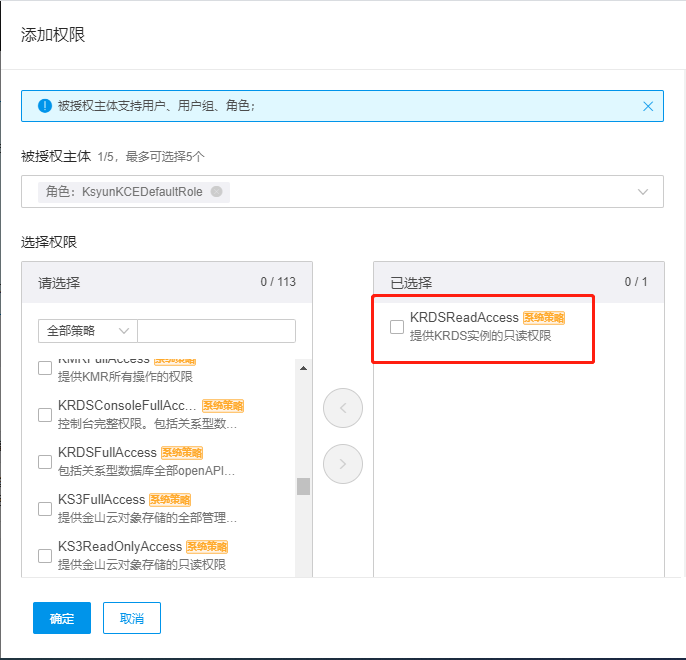Screen dimensions: 686x660
Task: Select the KRDSFullAccess checkbox
Action: point(45,462)
